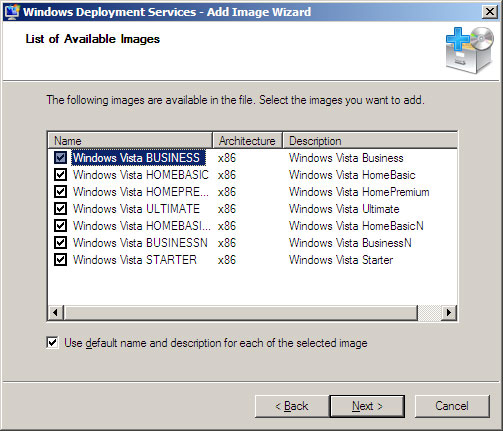Select the Windows Vista ULTIMATE name text
Screen dimensions: 503x431
click(x=136, y=209)
